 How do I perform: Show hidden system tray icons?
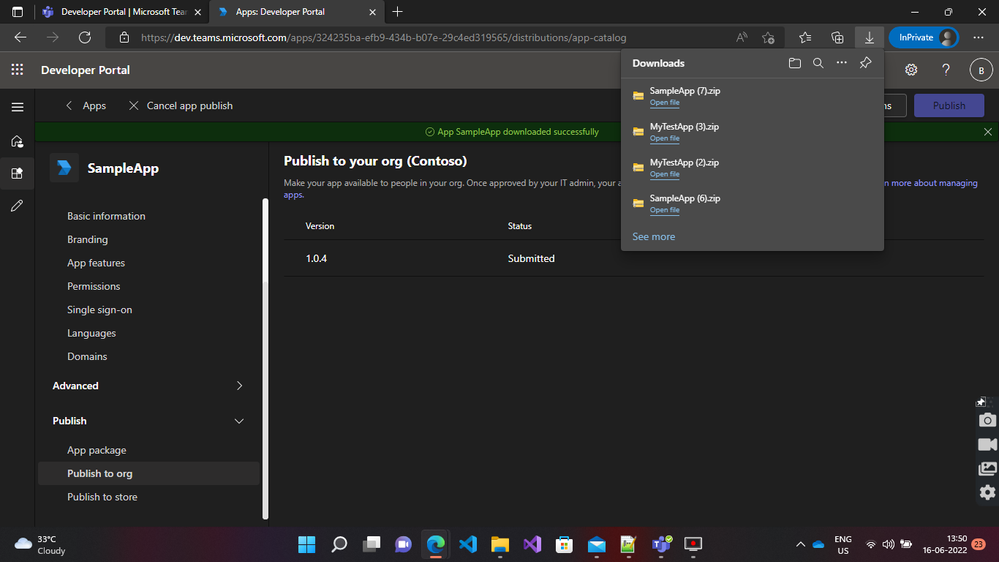click(x=800, y=544)
